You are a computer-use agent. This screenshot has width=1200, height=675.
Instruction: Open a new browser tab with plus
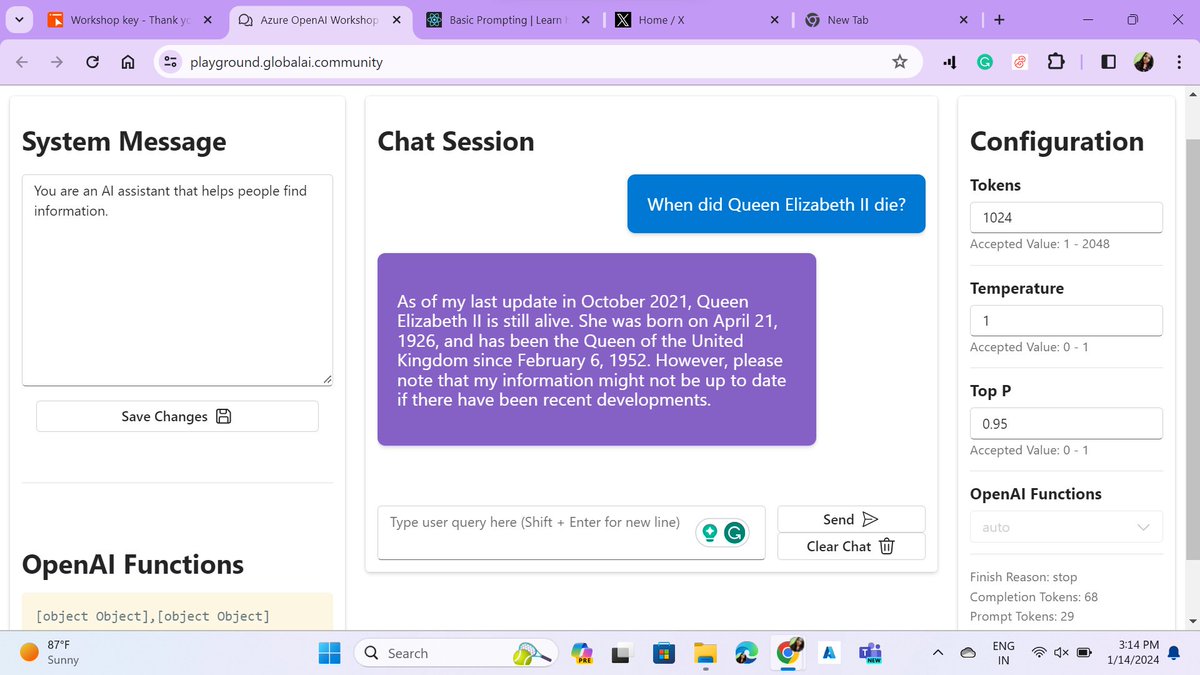coord(999,19)
